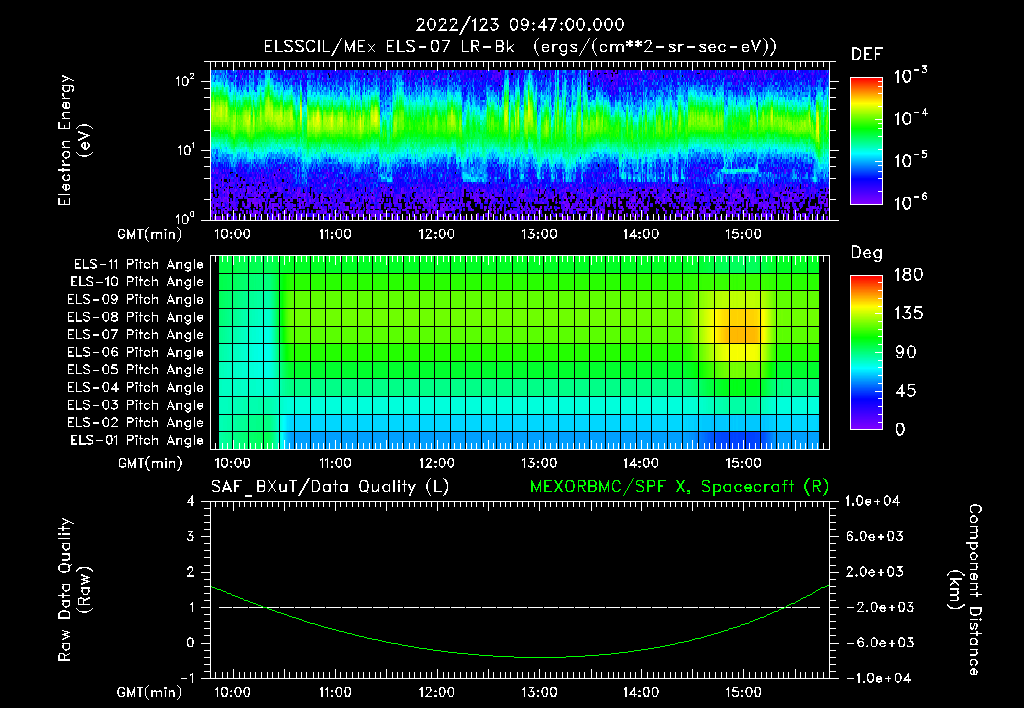Click 14:00 on the pitch angle time axis

[x=641, y=463]
